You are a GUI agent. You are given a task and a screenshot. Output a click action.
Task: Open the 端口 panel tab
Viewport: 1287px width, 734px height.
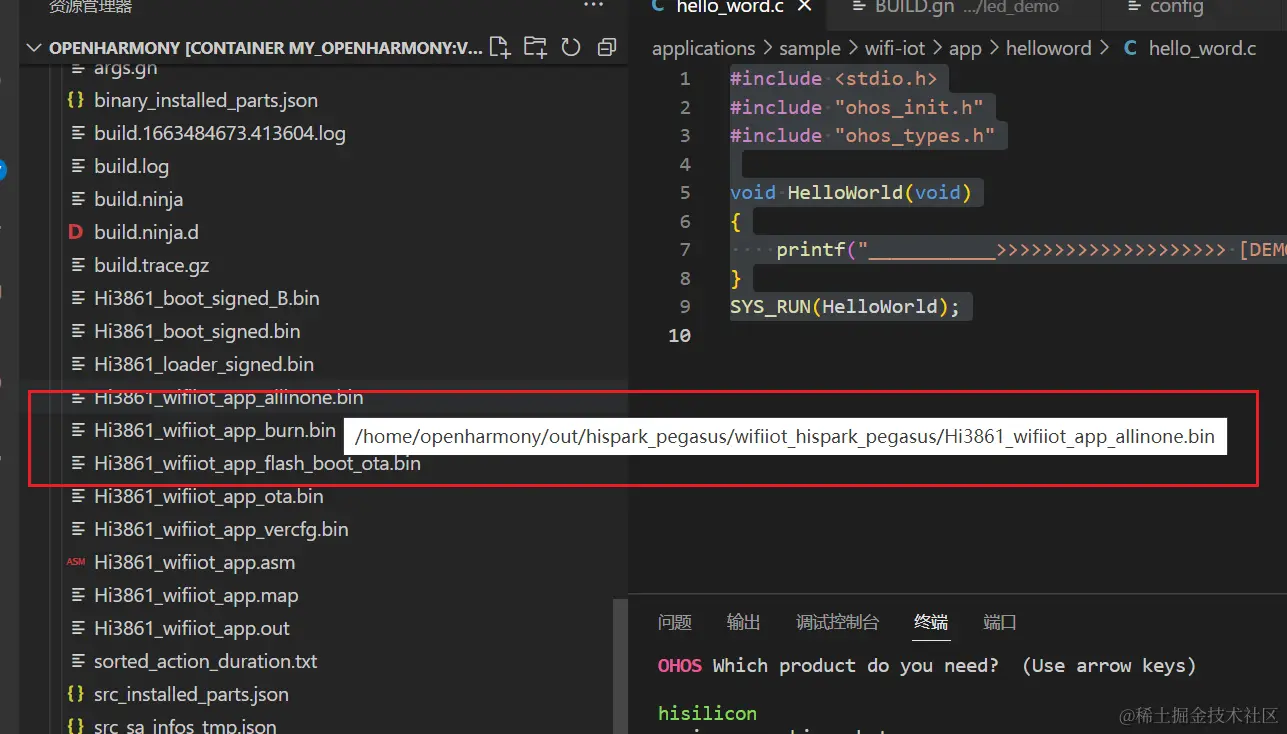(x=1000, y=622)
